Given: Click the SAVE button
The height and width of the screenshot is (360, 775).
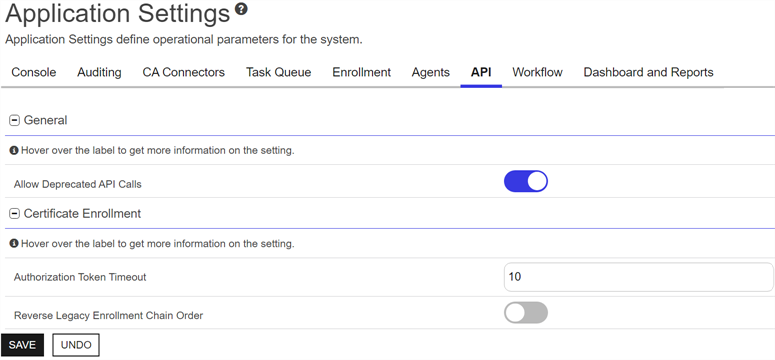Looking at the screenshot, I should coord(22,345).
